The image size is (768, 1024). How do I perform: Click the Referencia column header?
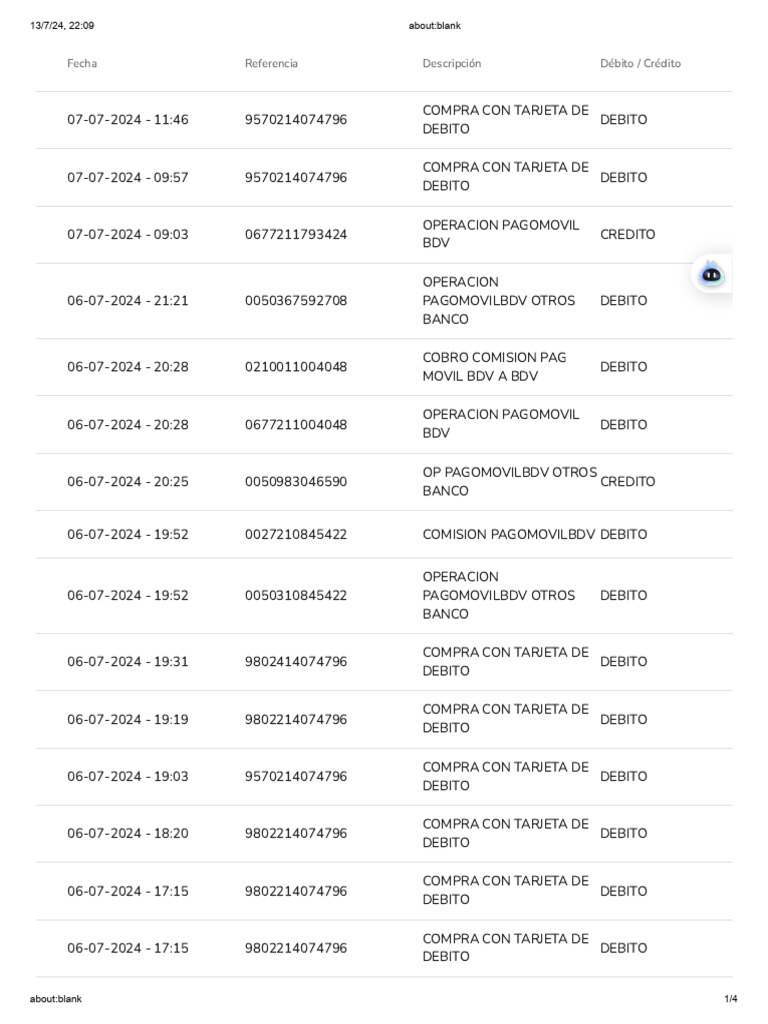pyautogui.click(x=271, y=64)
